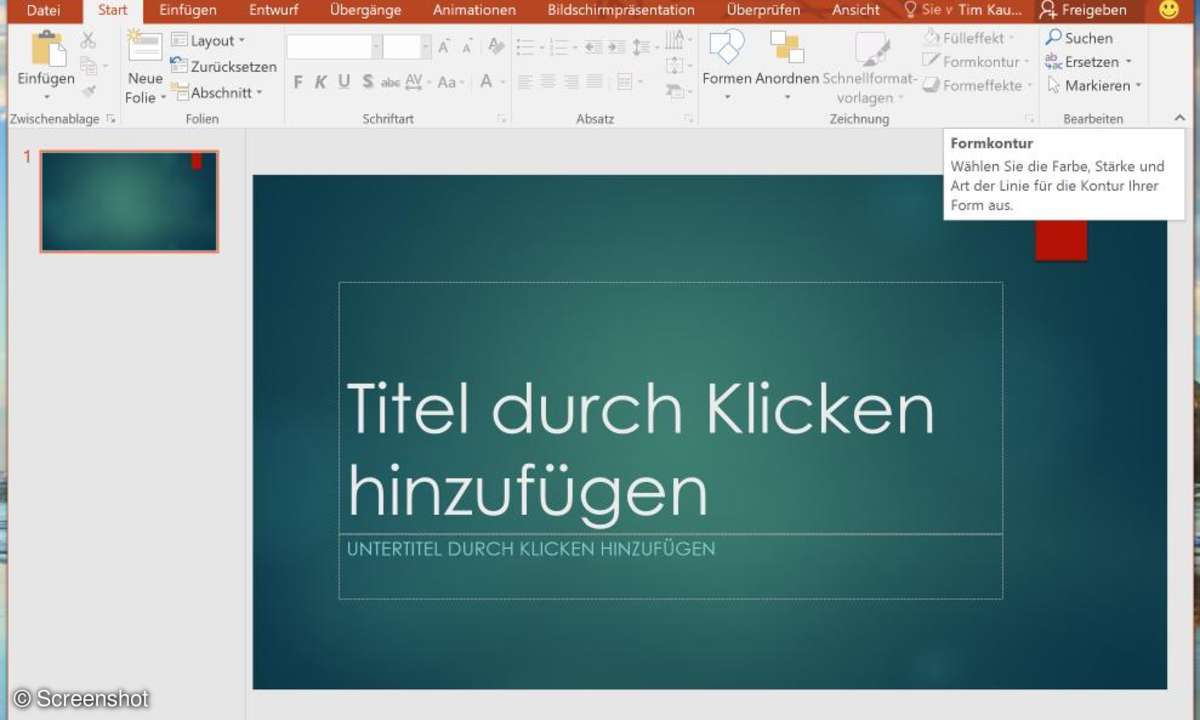The image size is (1200, 720).
Task: Switch to the Ansicht tab
Action: coord(855,10)
